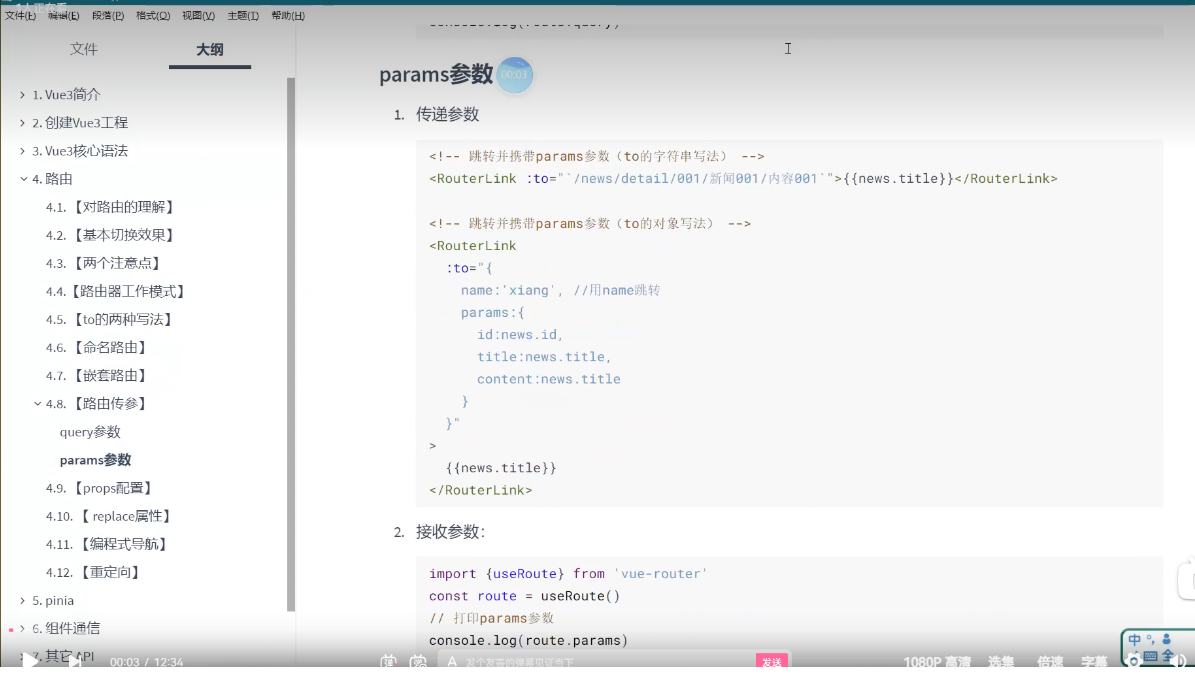The width and height of the screenshot is (1195, 680).
Task: Toggle the danmaku display icon
Action: [x=389, y=661]
